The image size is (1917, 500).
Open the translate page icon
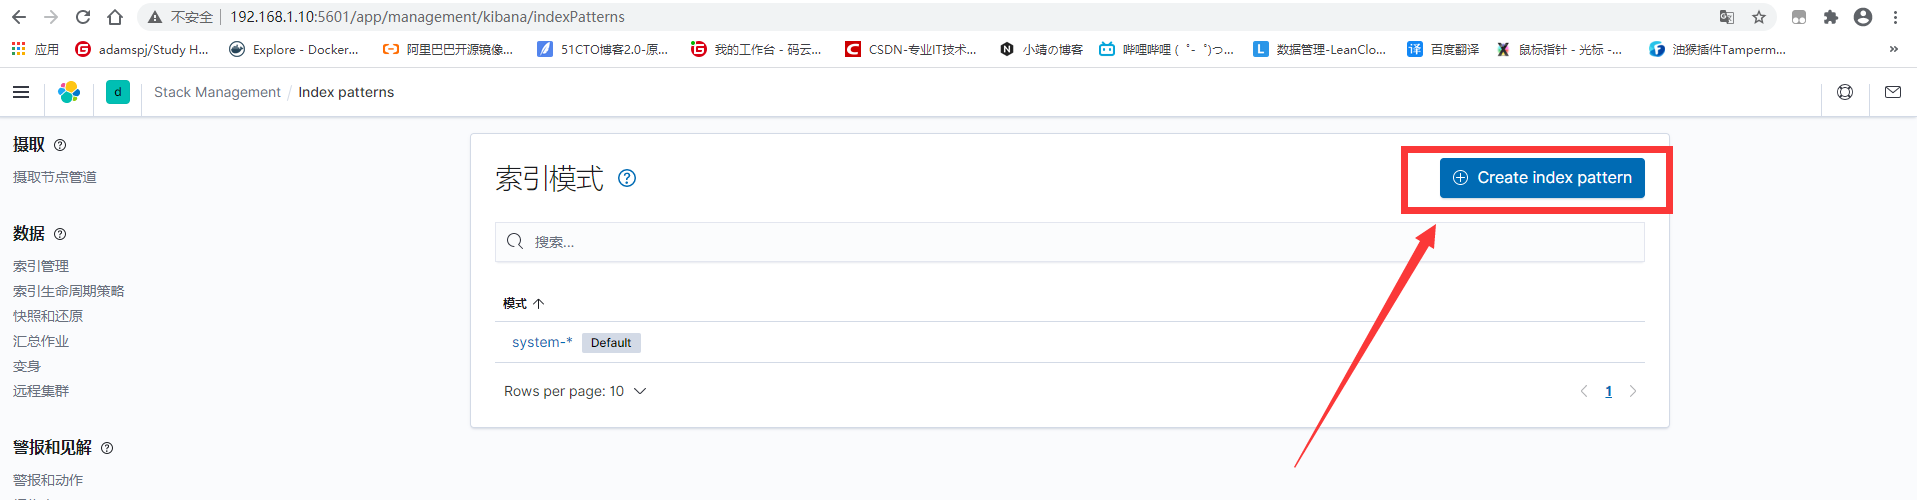click(1727, 17)
